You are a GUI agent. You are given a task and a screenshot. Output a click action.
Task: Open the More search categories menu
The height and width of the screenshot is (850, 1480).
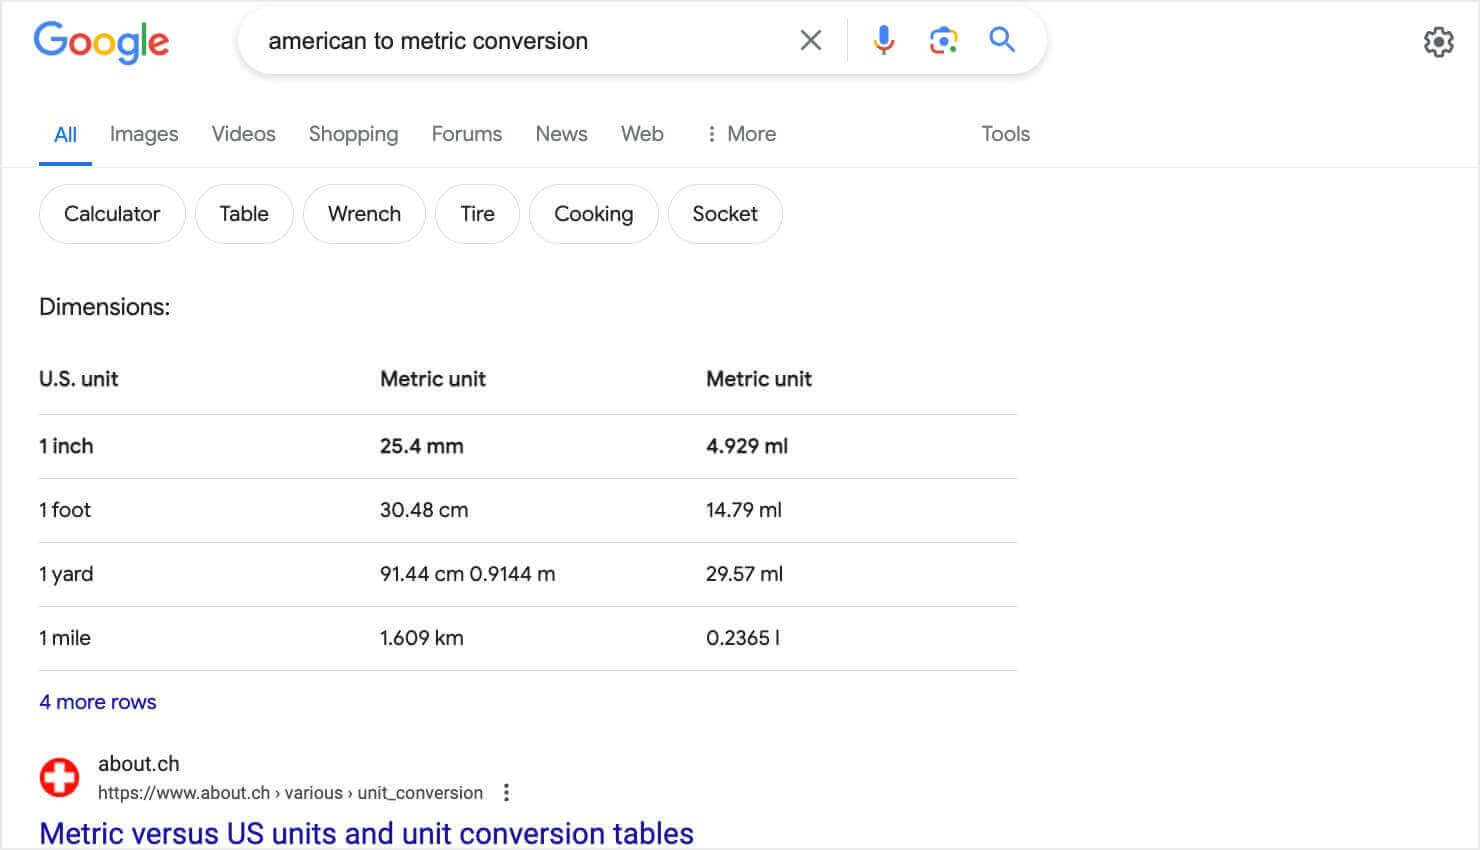pos(740,133)
